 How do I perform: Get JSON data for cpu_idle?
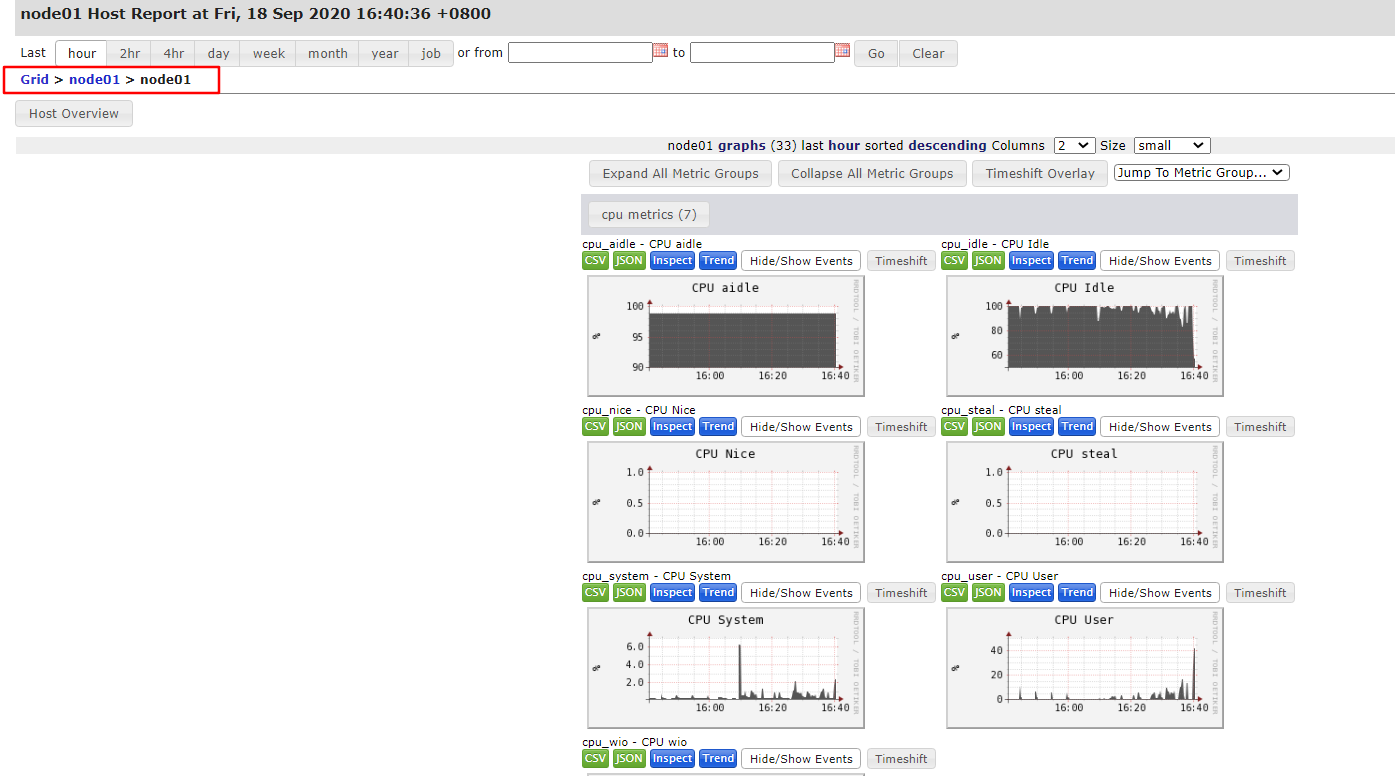(988, 261)
